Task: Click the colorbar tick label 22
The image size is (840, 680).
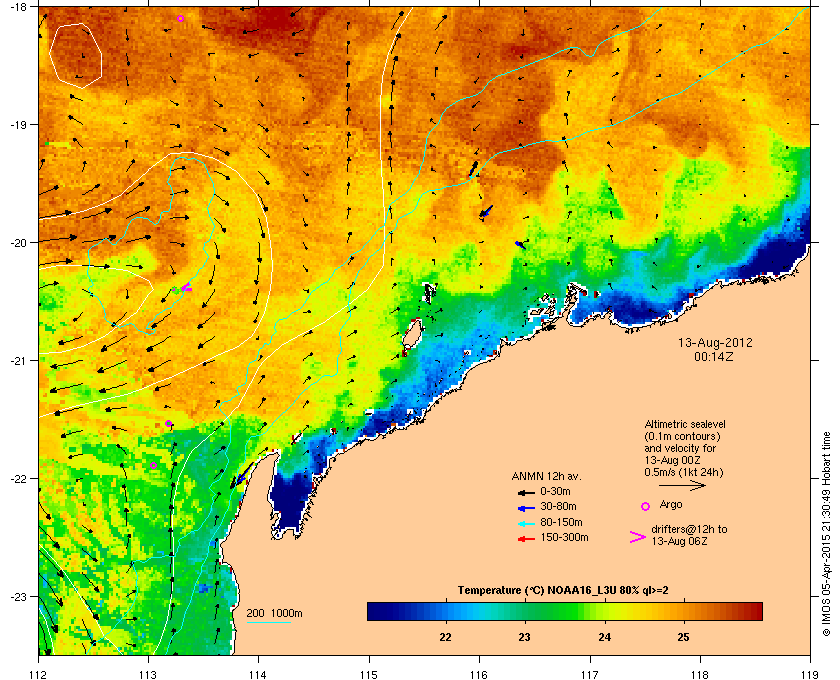Action: tap(445, 637)
